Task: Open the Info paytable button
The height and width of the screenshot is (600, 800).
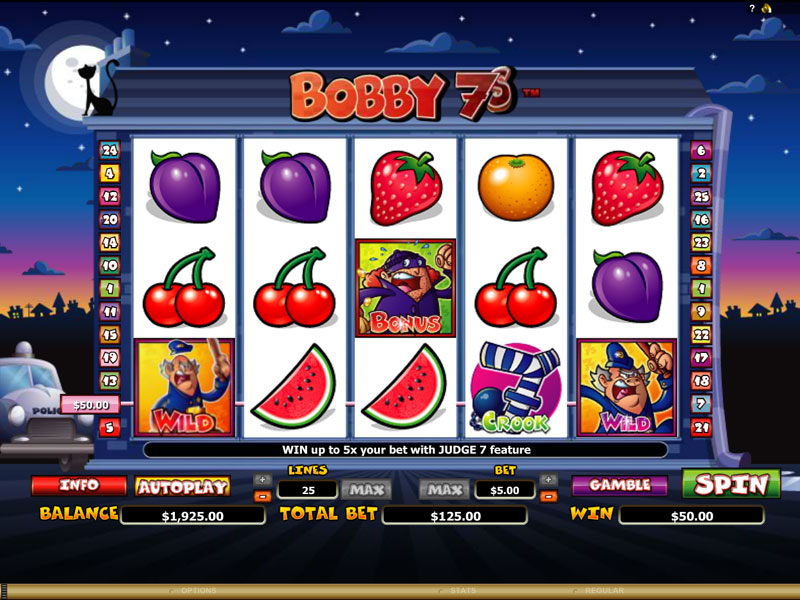Action: click(x=79, y=485)
